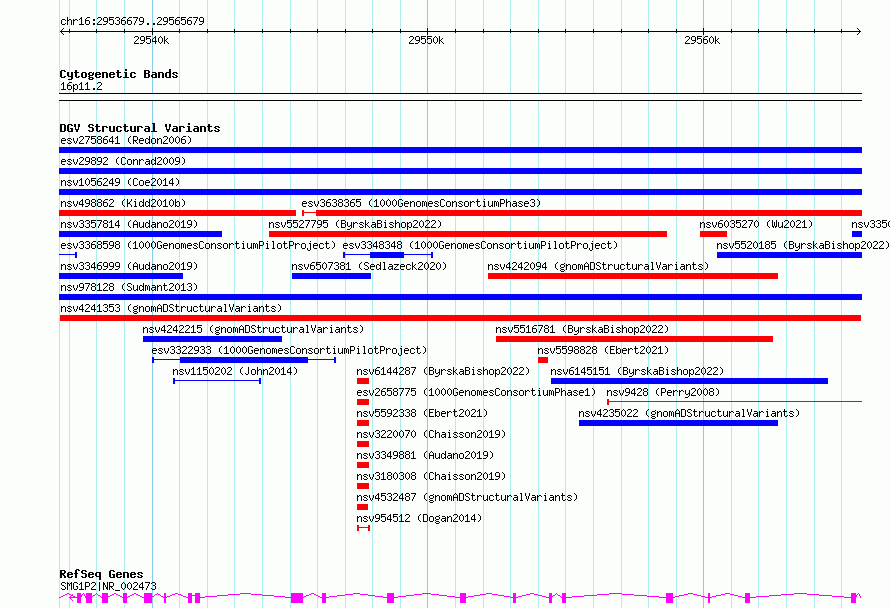The height and width of the screenshot is (608, 890).
Task: Click the blue feature under nsv1150202
Action: tap(217, 381)
